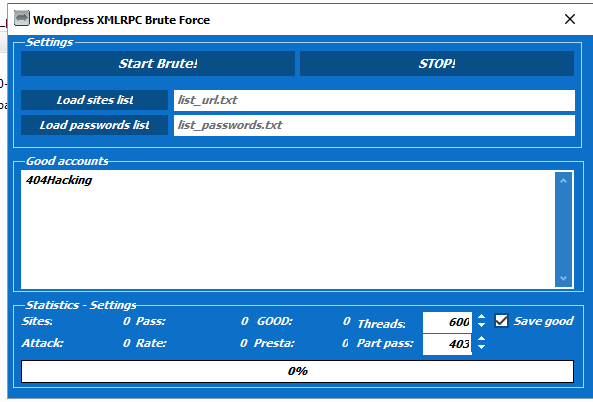The image size is (593, 402).
Task: Increase the Threads value with up arrow
Action: 481,317
